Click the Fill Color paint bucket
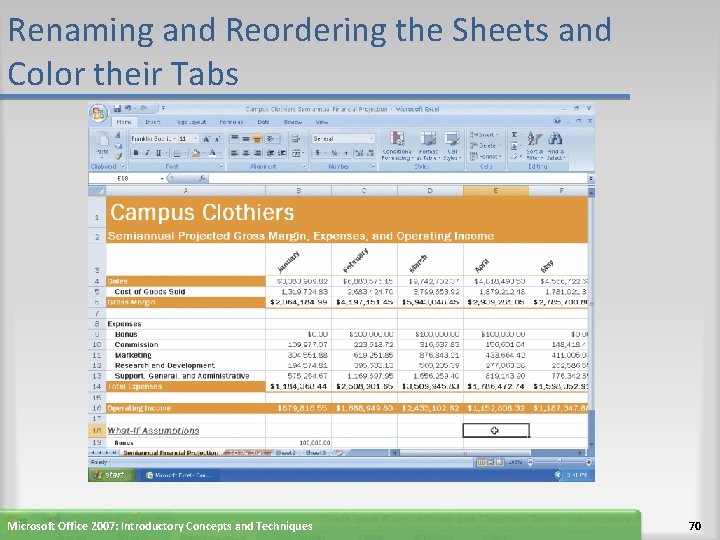The image size is (720, 540). (196, 153)
